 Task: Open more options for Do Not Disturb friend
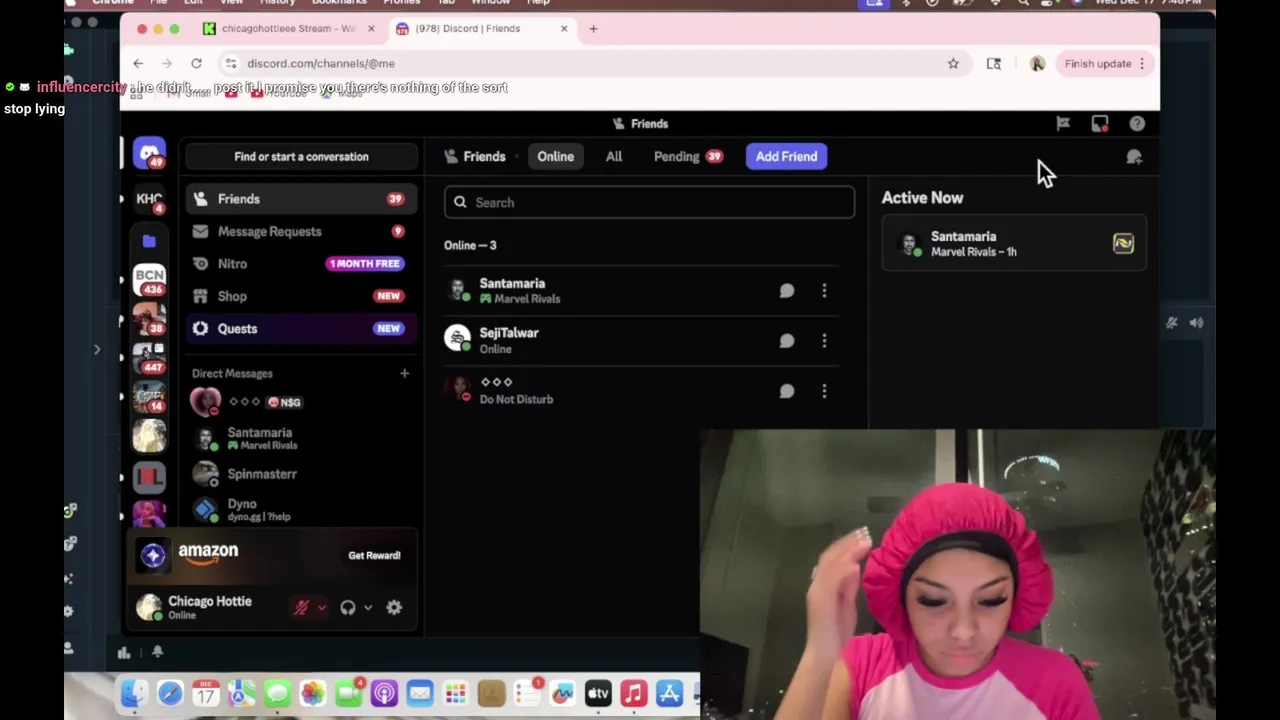[x=824, y=391]
